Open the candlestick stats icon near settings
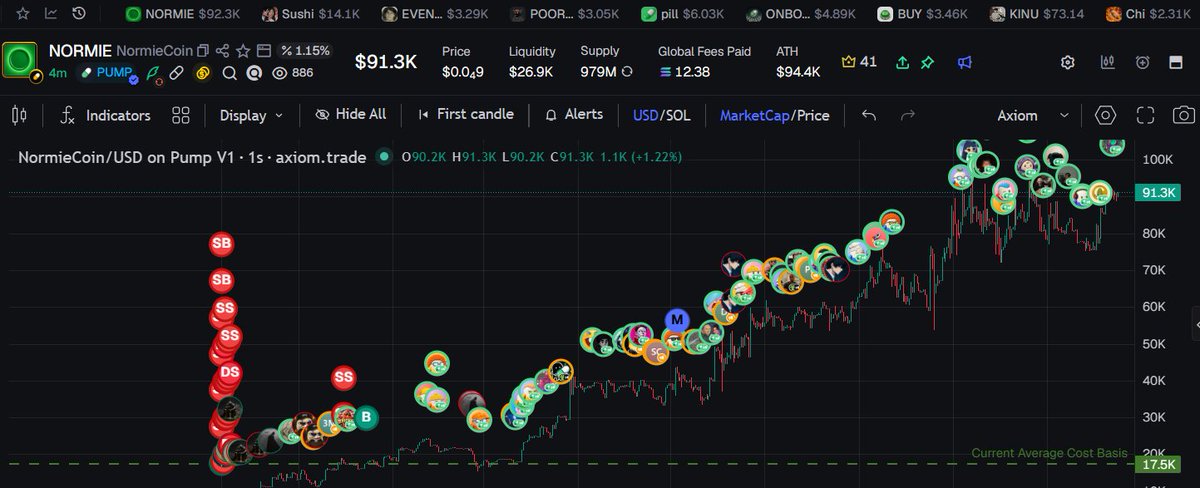1200x488 pixels. 1107,62
